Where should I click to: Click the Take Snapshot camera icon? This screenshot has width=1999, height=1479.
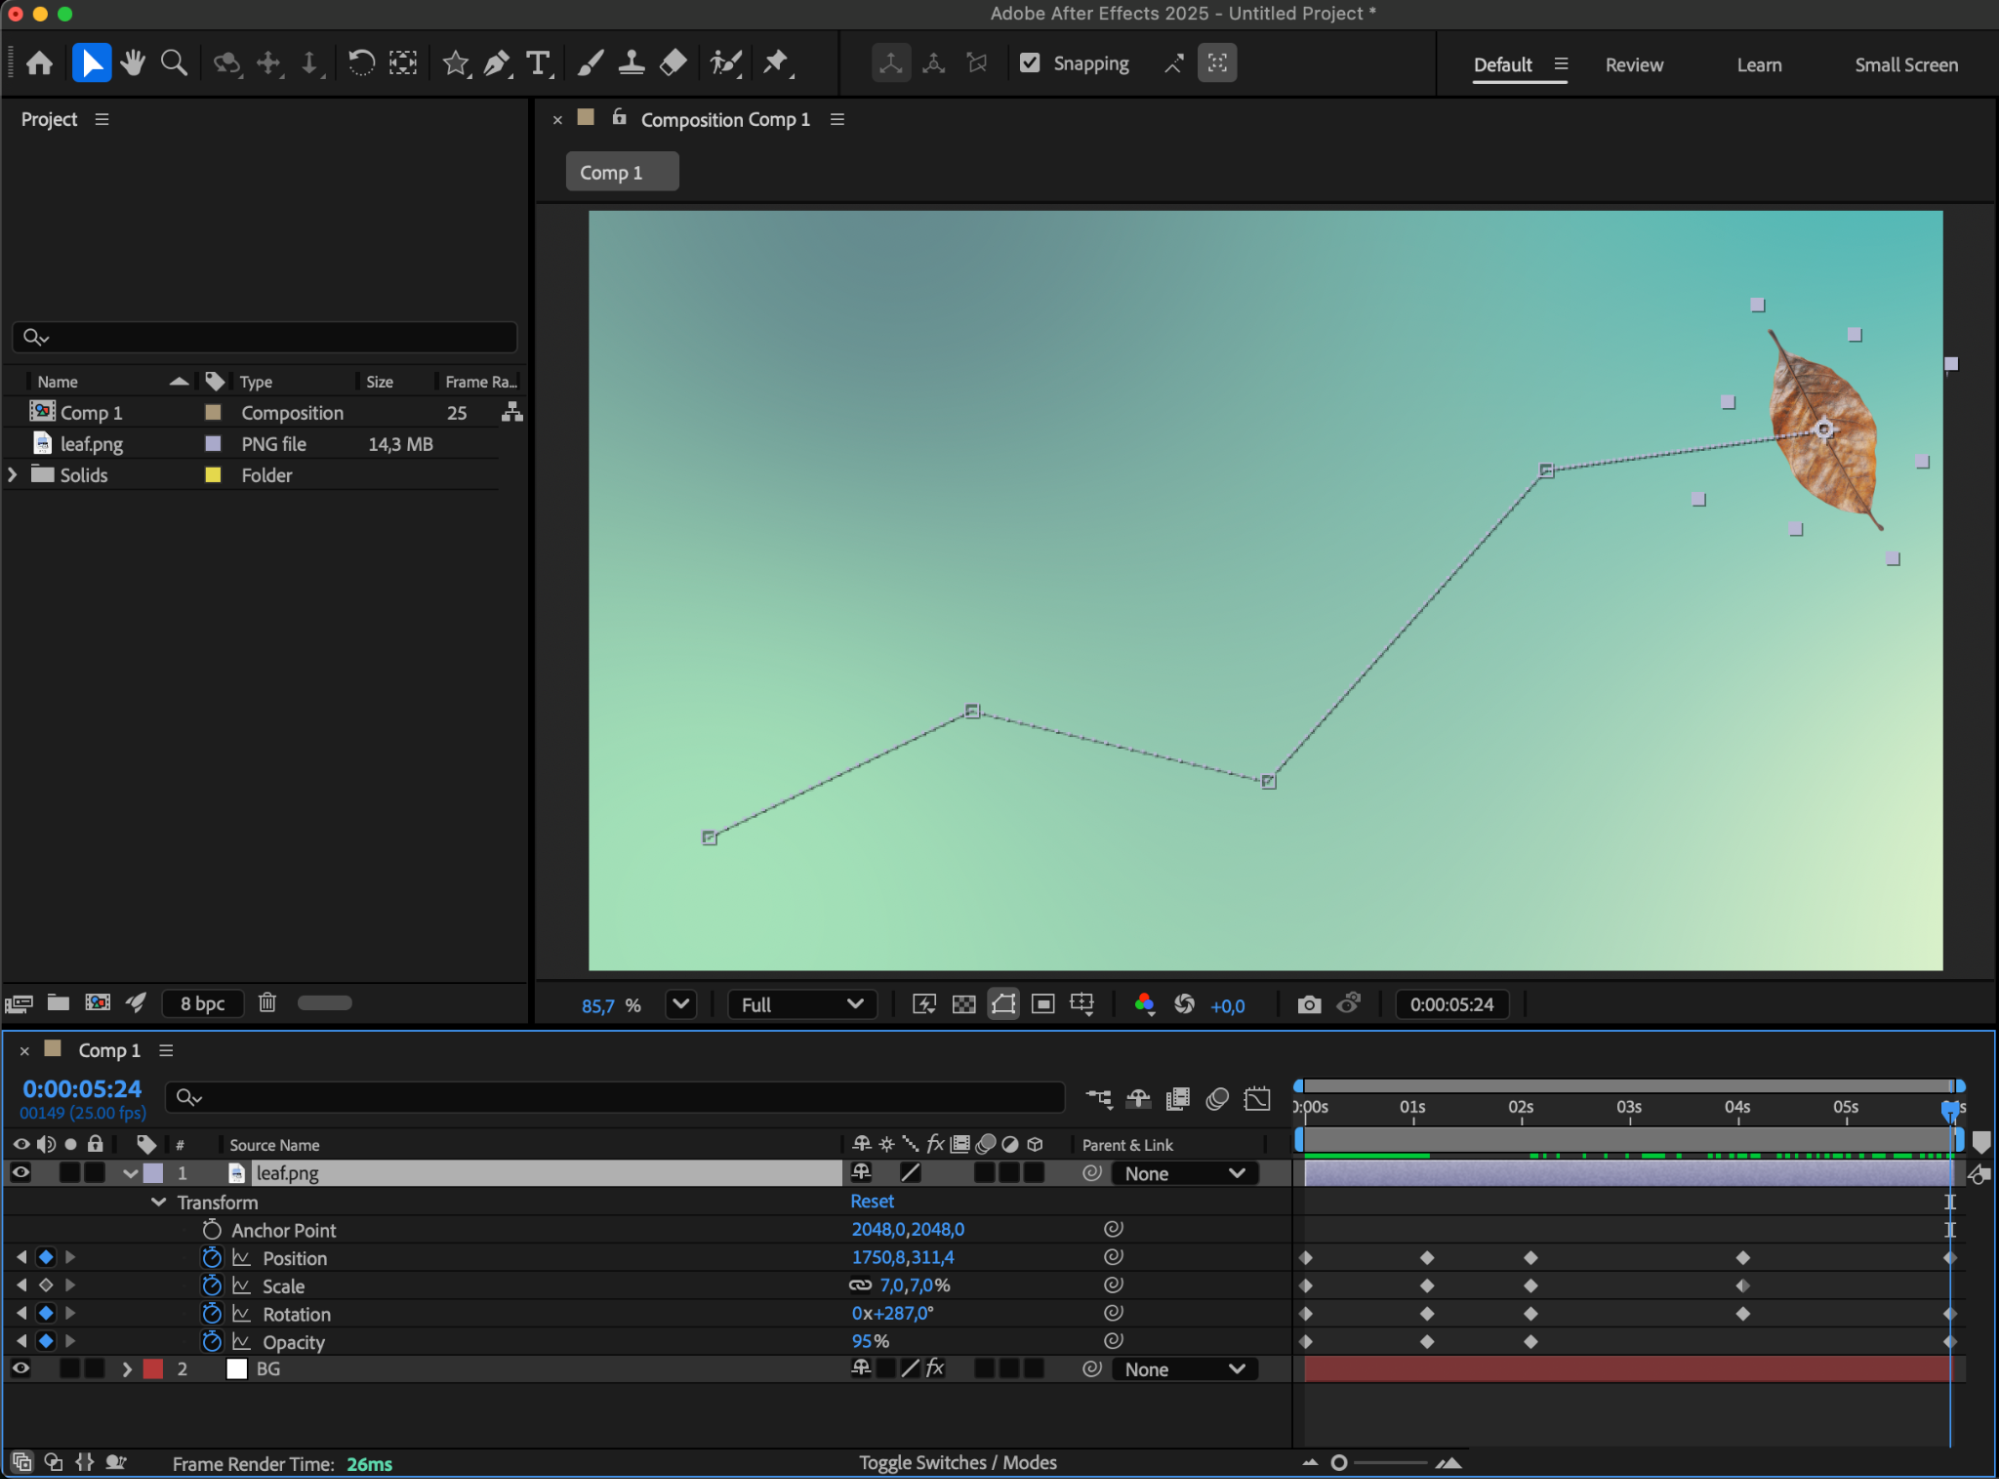(x=1308, y=1005)
